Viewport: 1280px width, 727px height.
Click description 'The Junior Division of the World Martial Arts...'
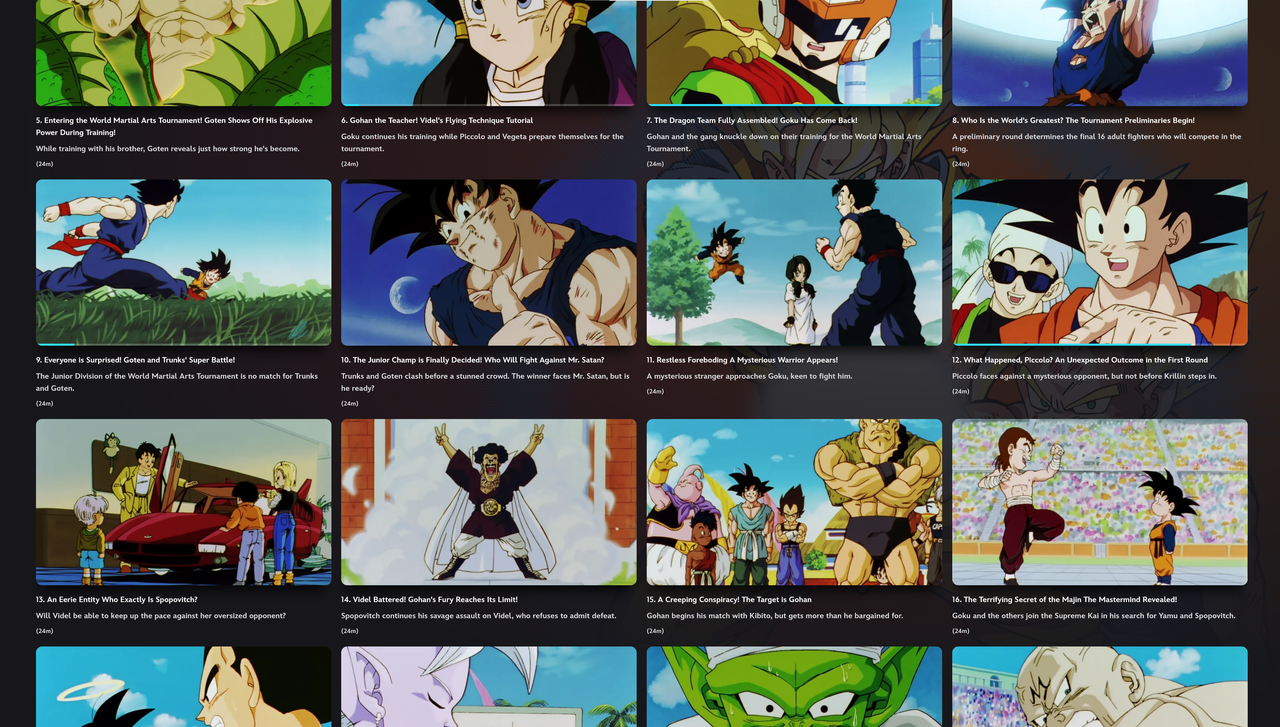(177, 382)
